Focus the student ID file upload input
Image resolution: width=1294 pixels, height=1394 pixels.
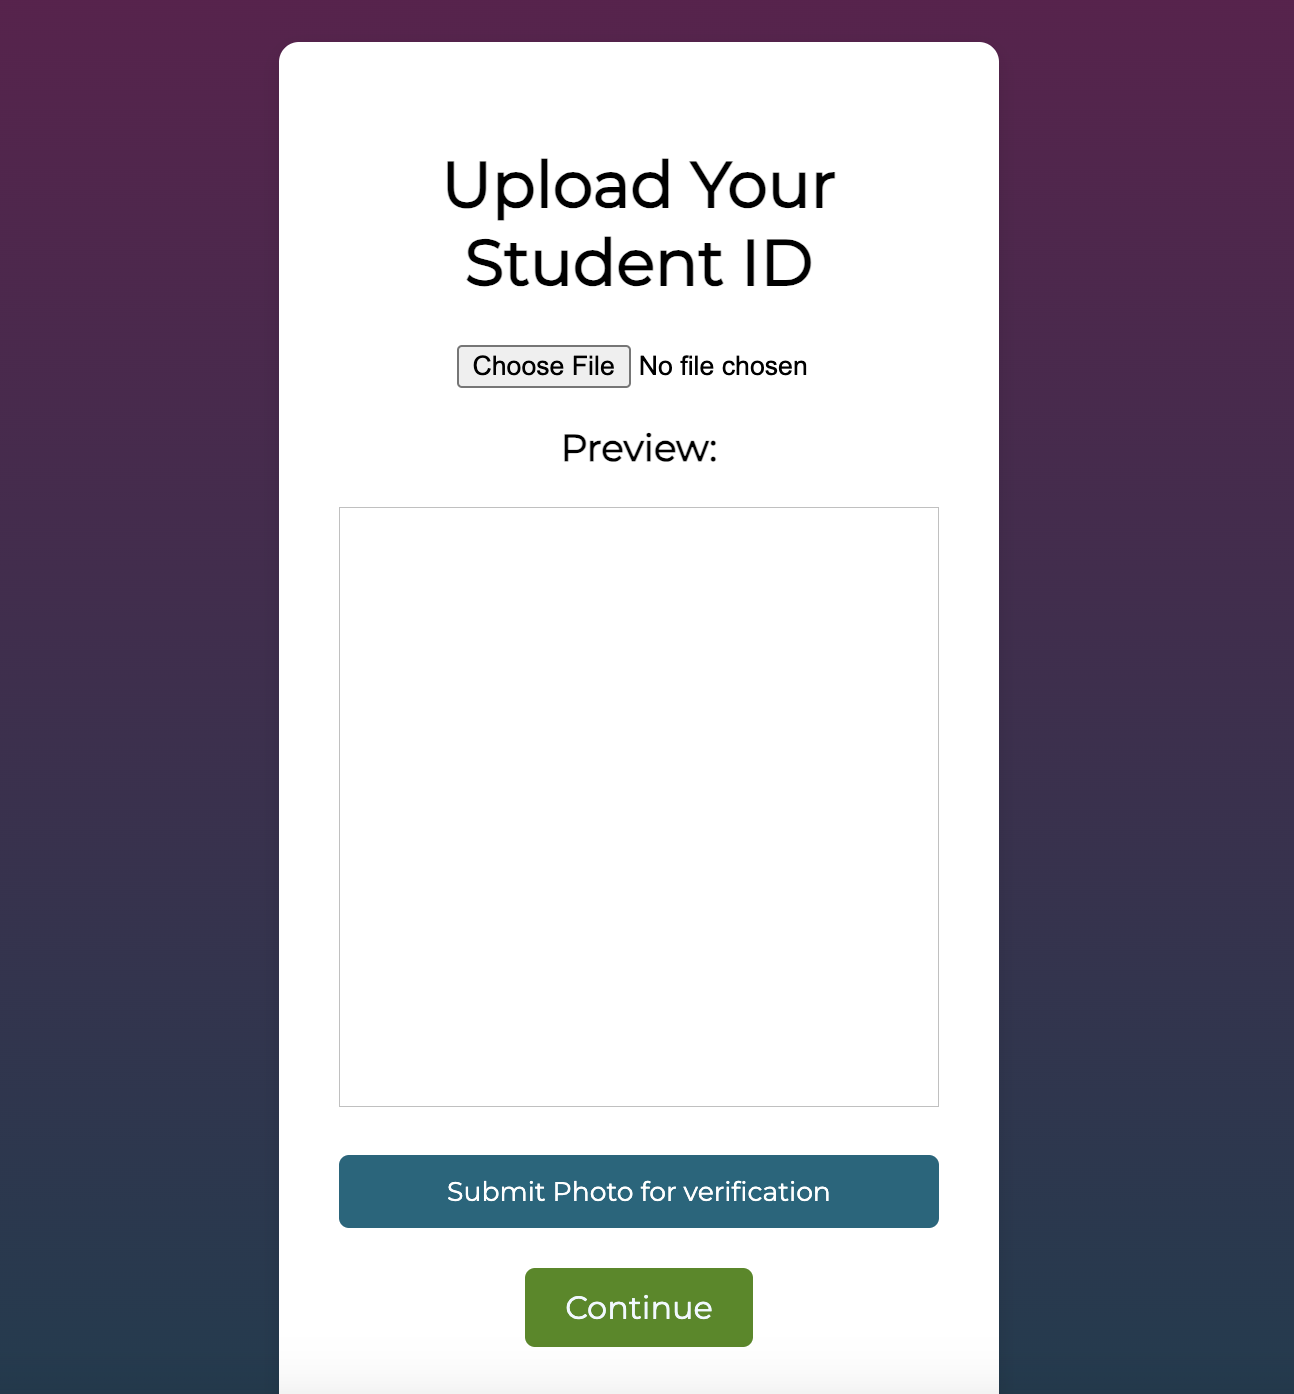(632, 366)
